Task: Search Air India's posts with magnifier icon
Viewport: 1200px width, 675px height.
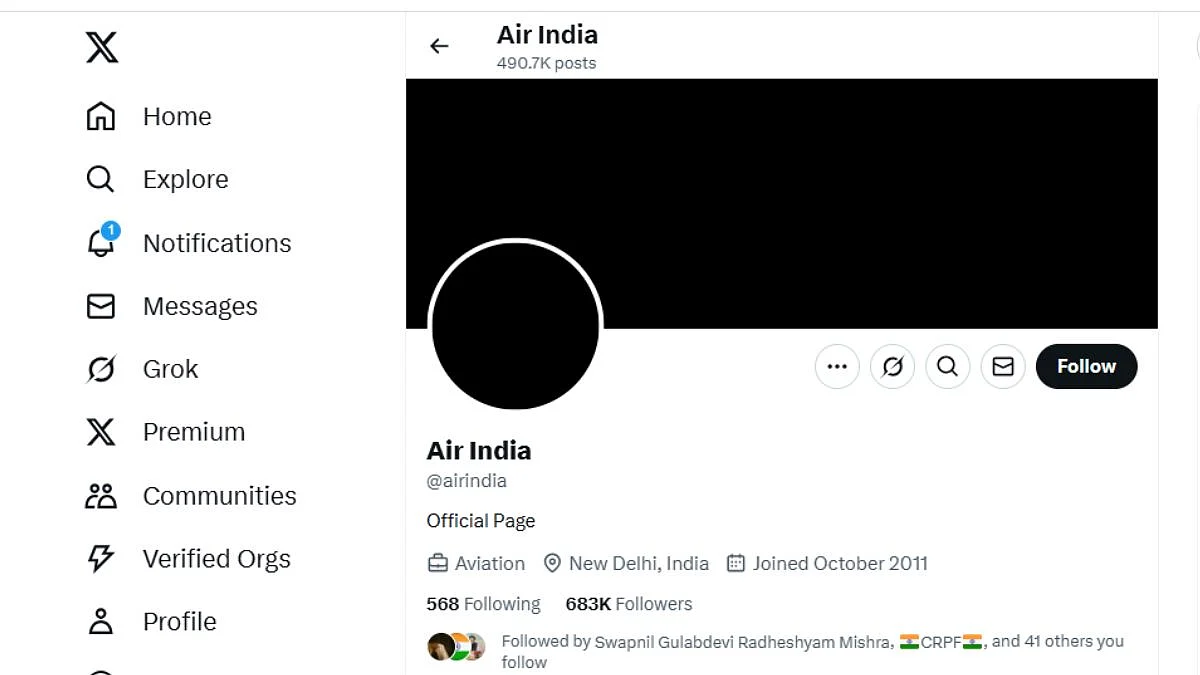Action: (948, 367)
